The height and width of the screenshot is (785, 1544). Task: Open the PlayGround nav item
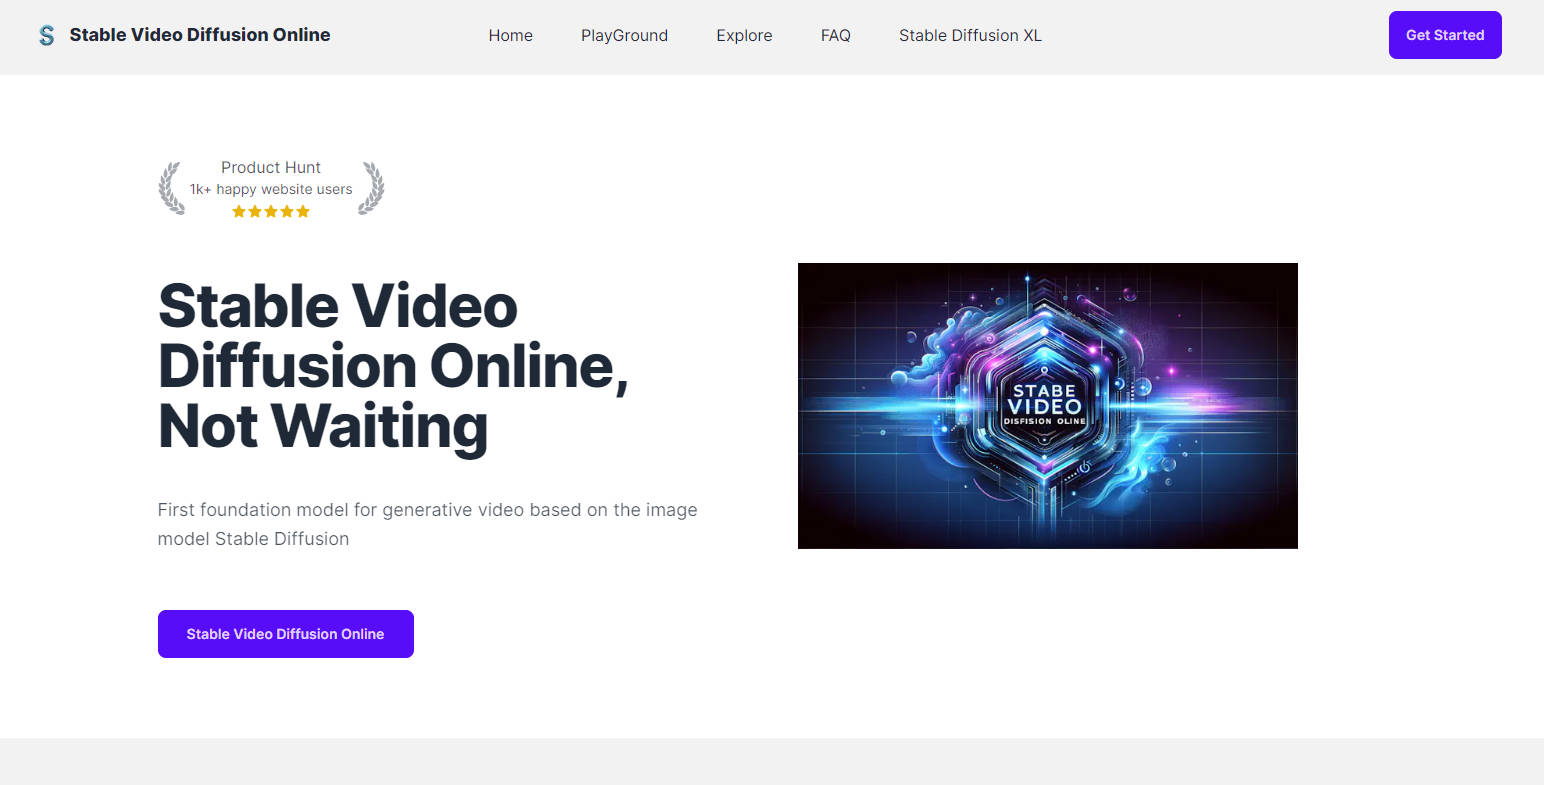pyautogui.click(x=624, y=35)
